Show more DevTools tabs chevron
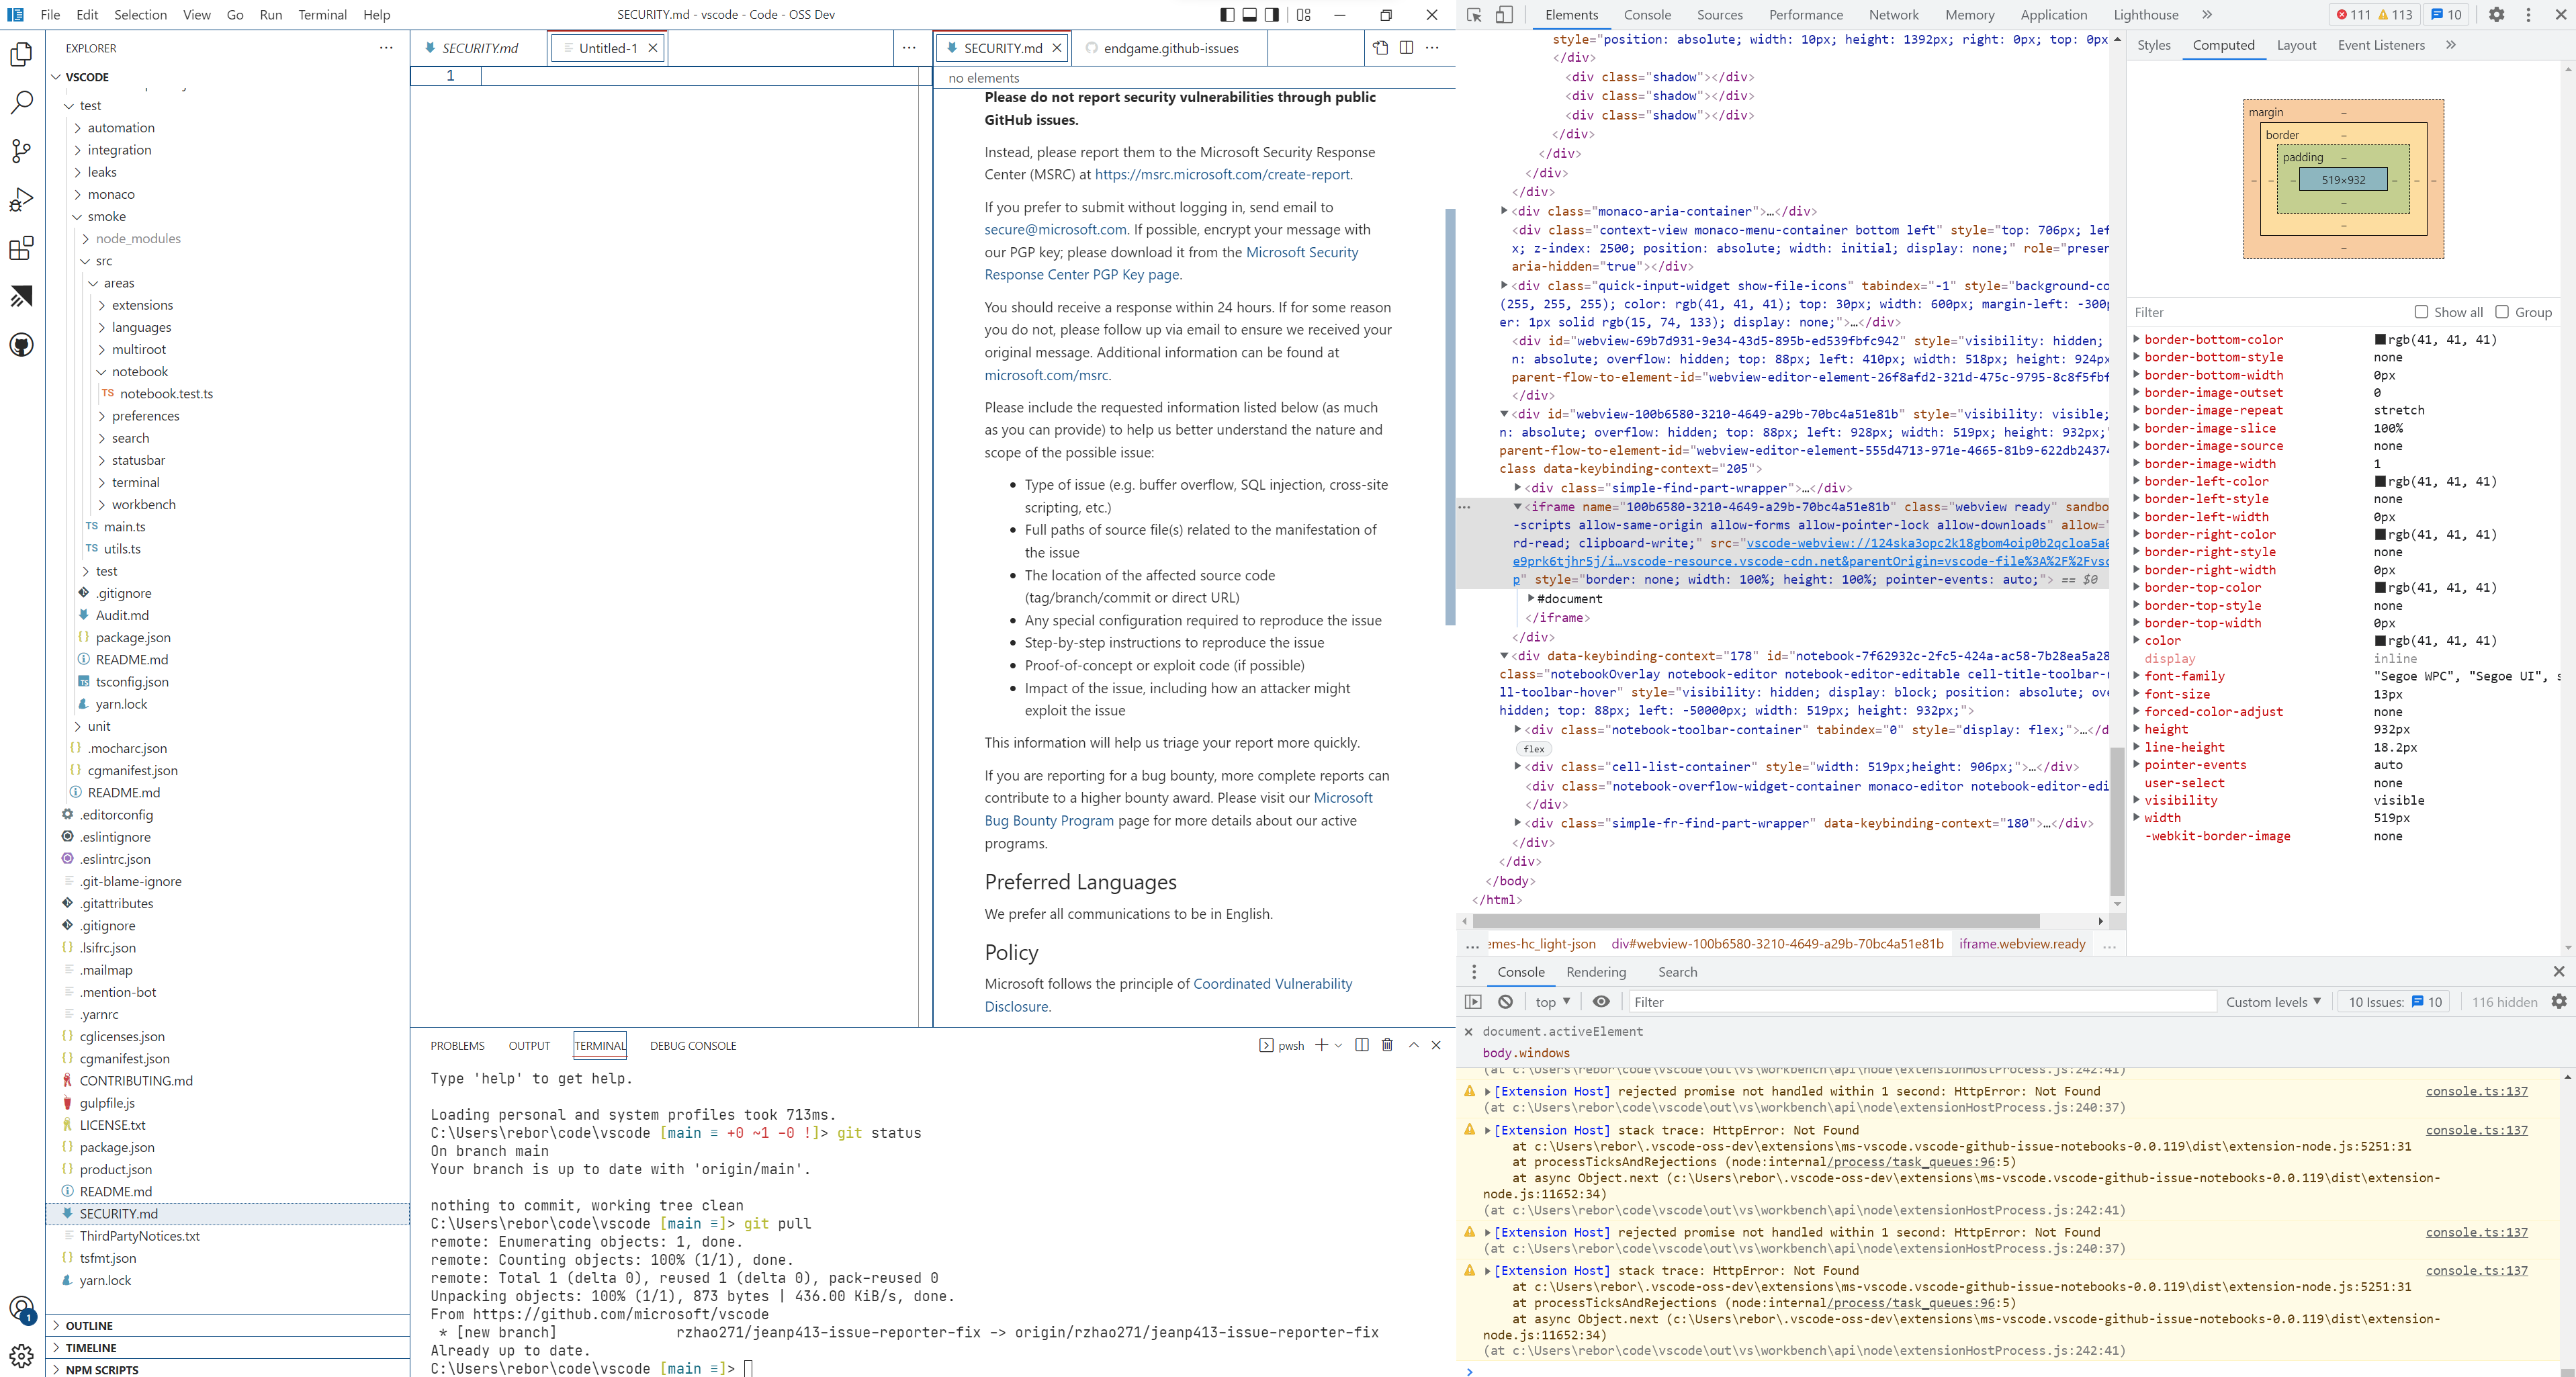This screenshot has width=2576, height=1377. click(2206, 15)
